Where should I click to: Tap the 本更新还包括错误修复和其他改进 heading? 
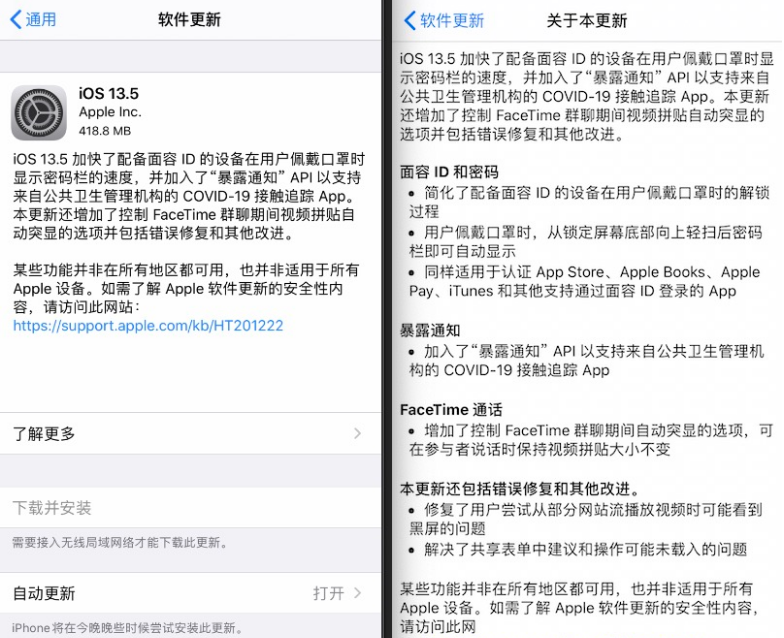coord(520,488)
